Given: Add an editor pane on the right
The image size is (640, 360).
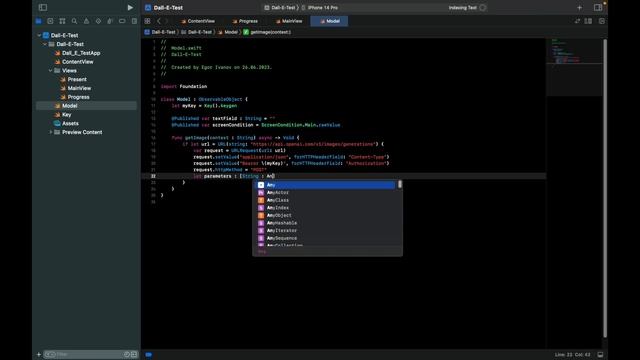Looking at the screenshot, I should pos(602,21).
